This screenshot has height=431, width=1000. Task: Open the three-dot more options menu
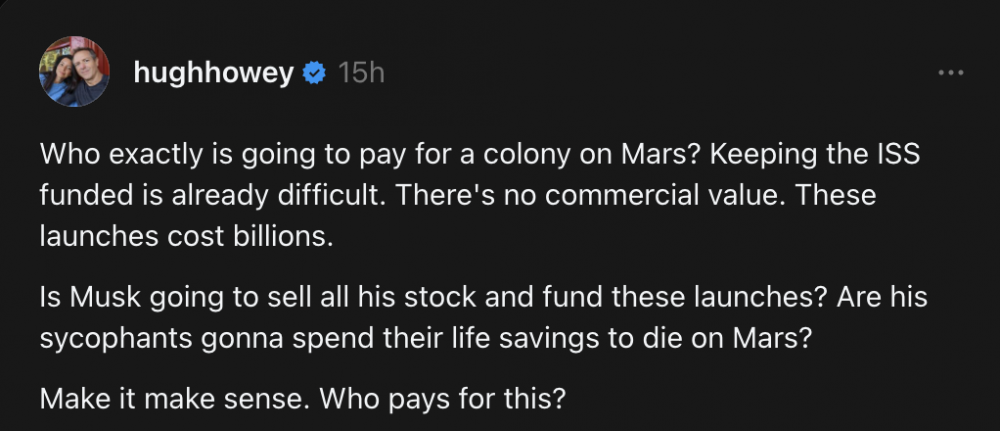pyautogui.click(x=950, y=73)
